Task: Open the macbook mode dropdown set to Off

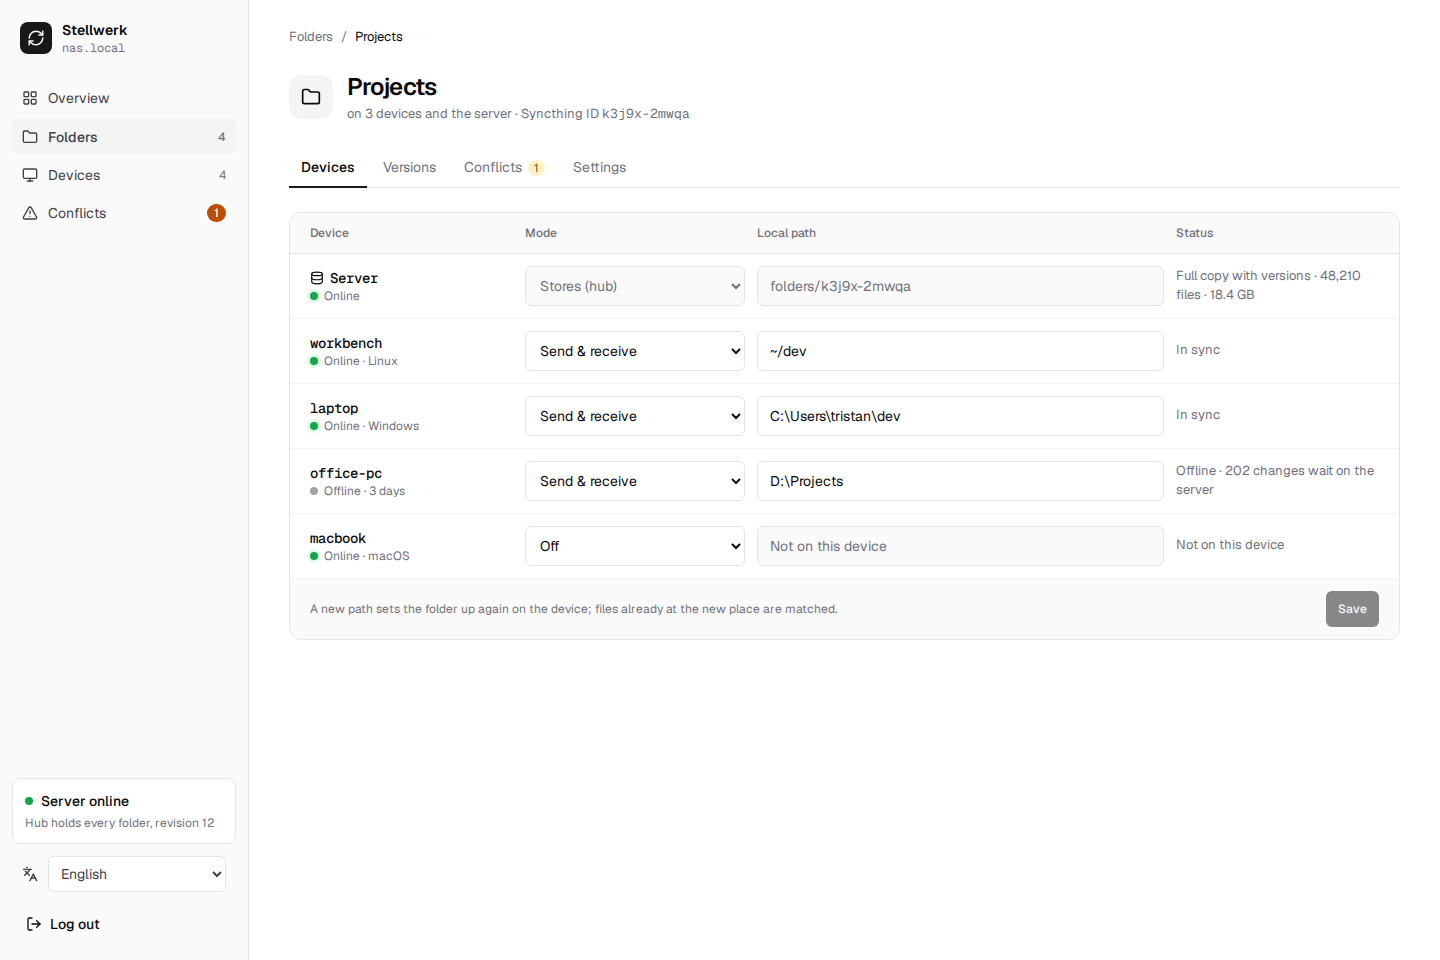Action: [x=635, y=546]
